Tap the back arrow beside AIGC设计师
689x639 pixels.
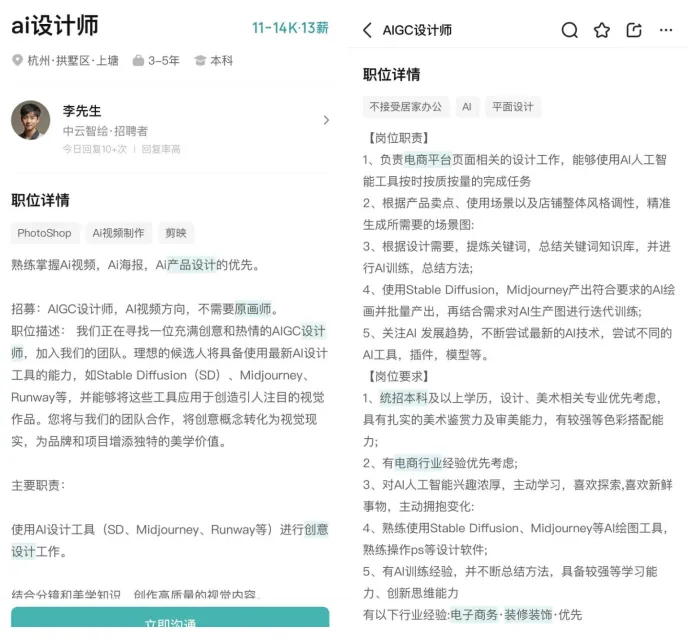click(x=367, y=30)
